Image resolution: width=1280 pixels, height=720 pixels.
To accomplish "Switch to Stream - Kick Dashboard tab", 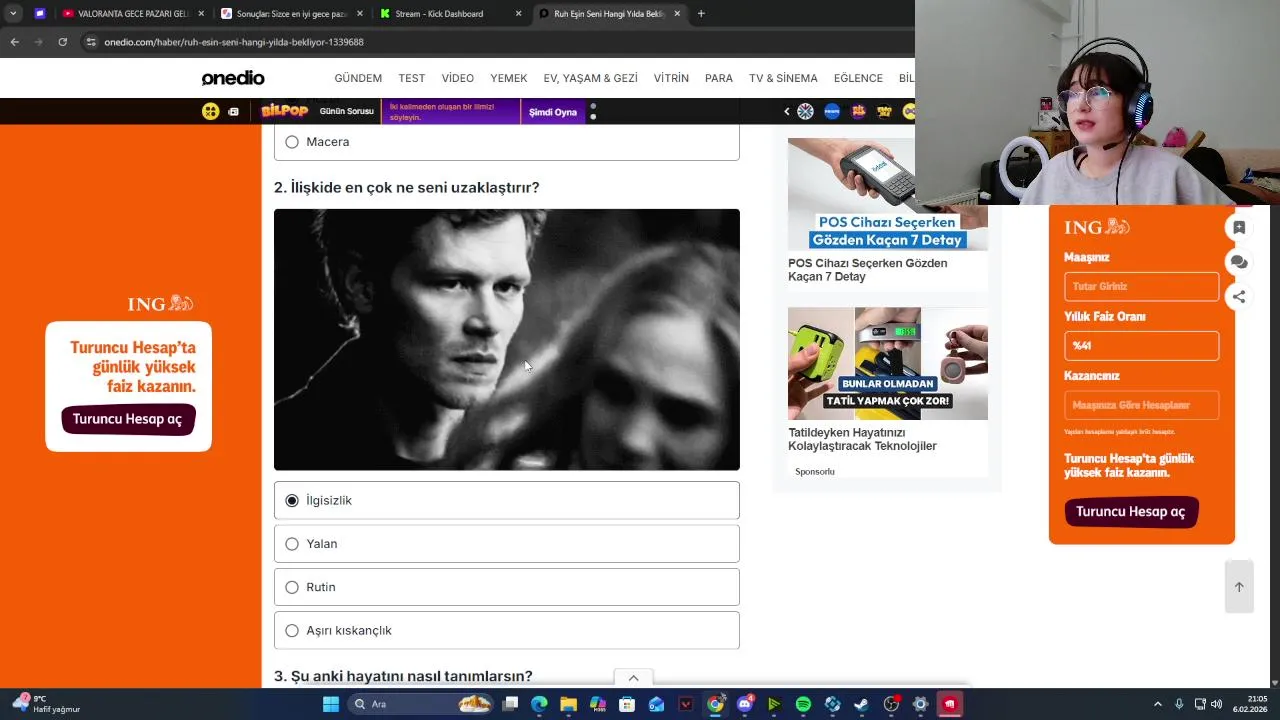I will [450, 14].
